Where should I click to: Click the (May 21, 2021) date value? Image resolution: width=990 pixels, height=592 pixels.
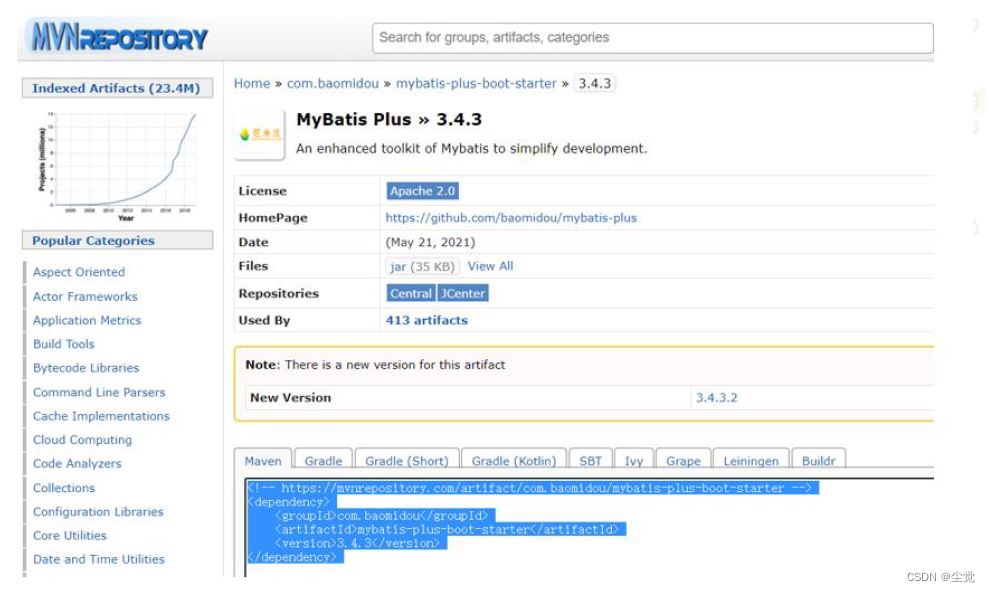430,242
